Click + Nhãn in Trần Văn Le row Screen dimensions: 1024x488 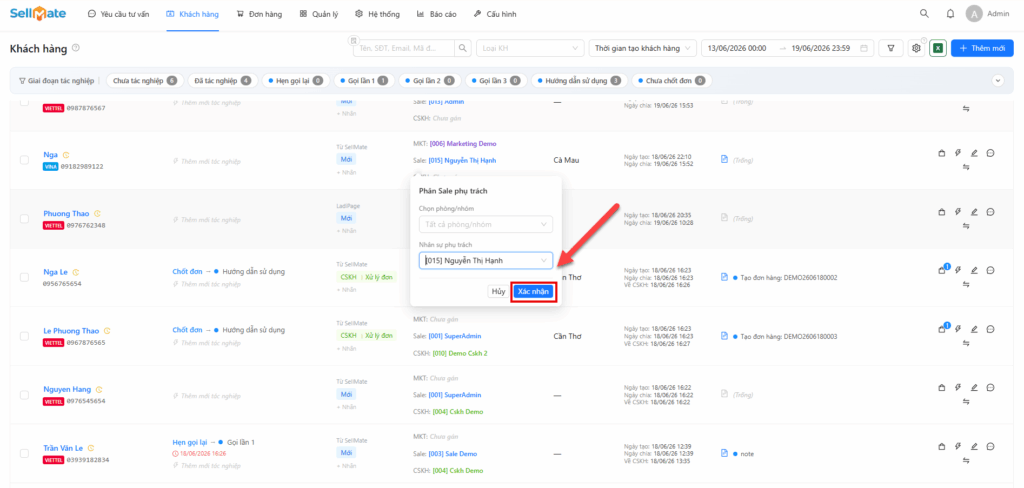point(347,466)
